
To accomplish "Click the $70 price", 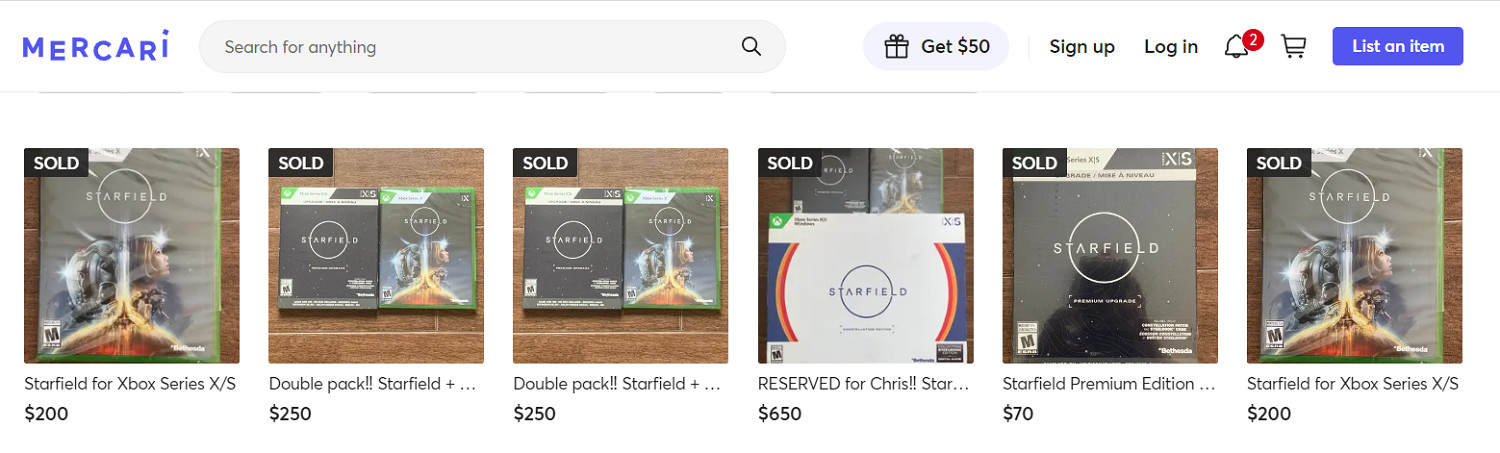I will click(1018, 414).
